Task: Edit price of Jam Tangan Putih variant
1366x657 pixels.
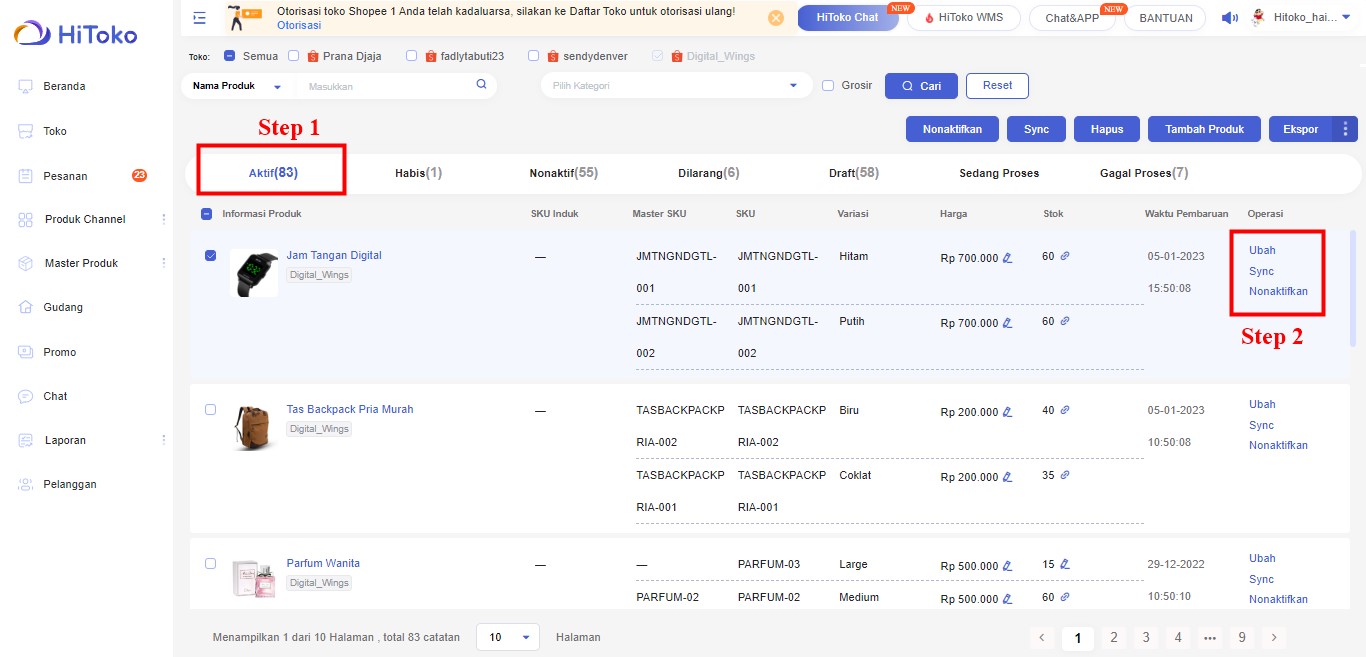Action: [1007, 323]
